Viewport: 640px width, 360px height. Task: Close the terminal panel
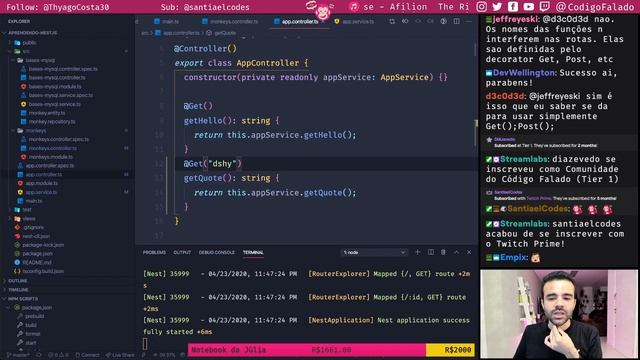coord(469,252)
